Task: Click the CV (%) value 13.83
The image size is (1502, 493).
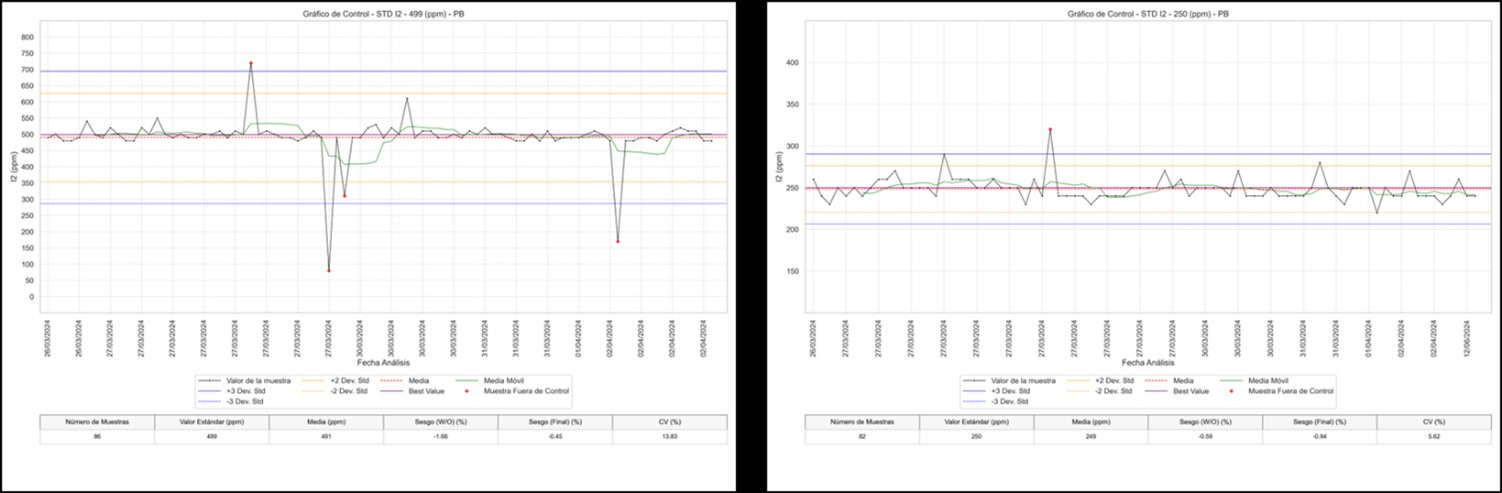Action: tap(669, 437)
